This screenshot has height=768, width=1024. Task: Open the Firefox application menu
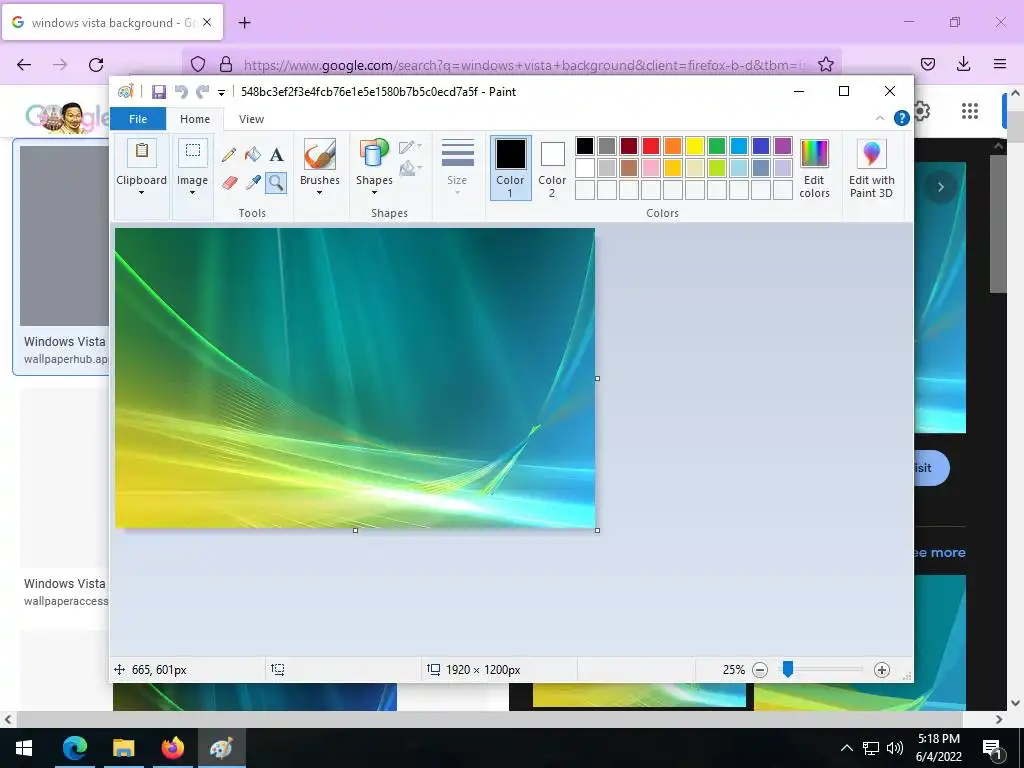pyautogui.click(x=1000, y=64)
